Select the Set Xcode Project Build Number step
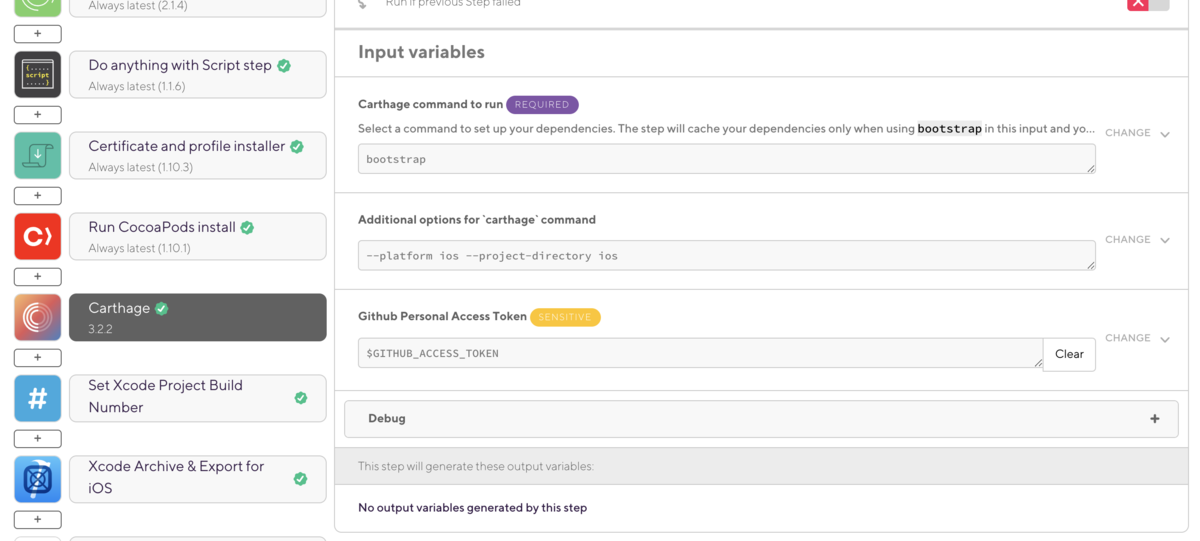 click(198, 399)
